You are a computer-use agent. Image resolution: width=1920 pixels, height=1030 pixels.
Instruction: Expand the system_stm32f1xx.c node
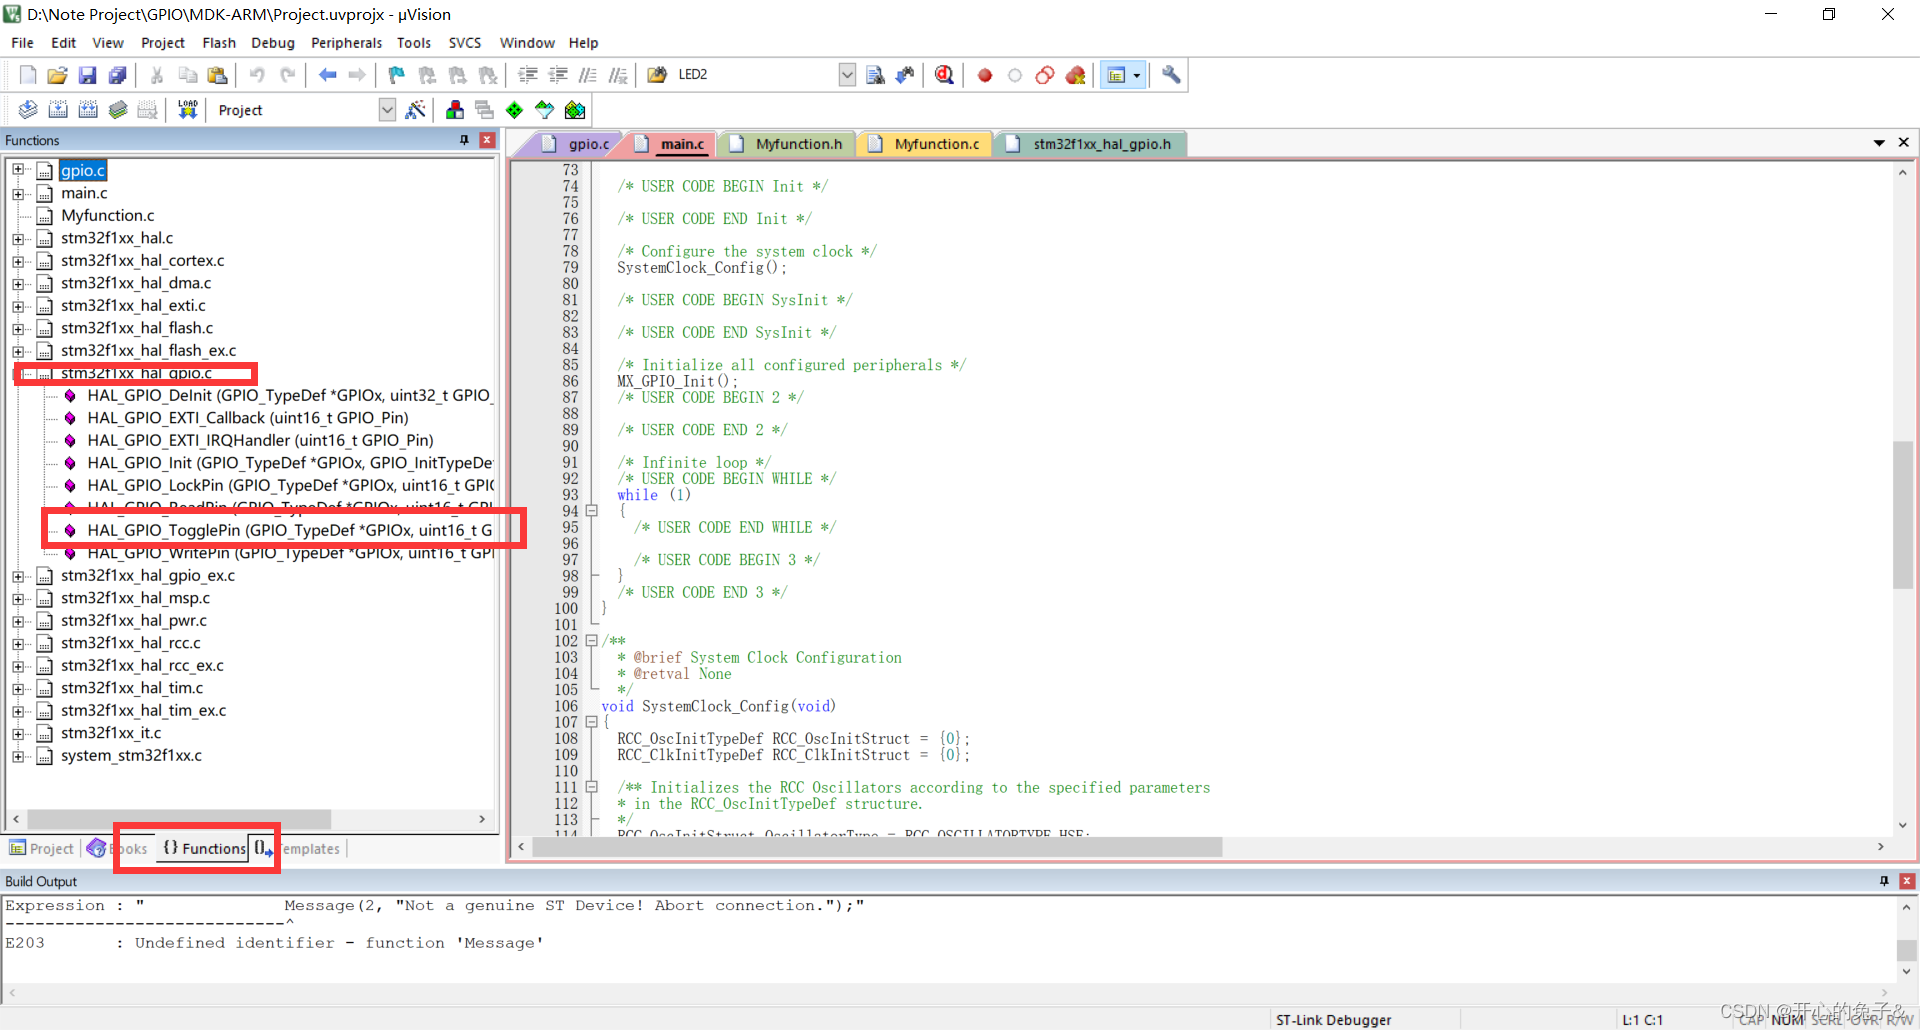(x=18, y=756)
